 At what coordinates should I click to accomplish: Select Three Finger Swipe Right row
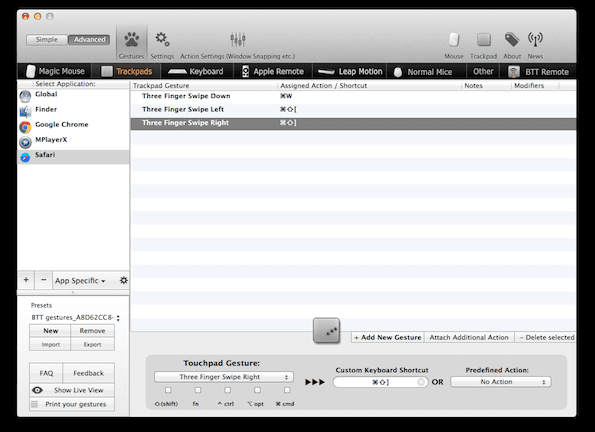353,123
